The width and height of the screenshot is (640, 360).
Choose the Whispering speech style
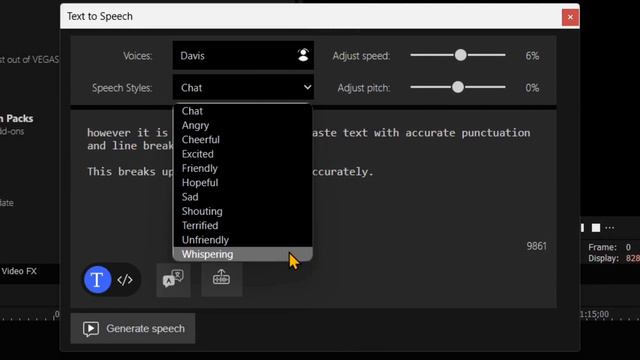tap(243, 254)
